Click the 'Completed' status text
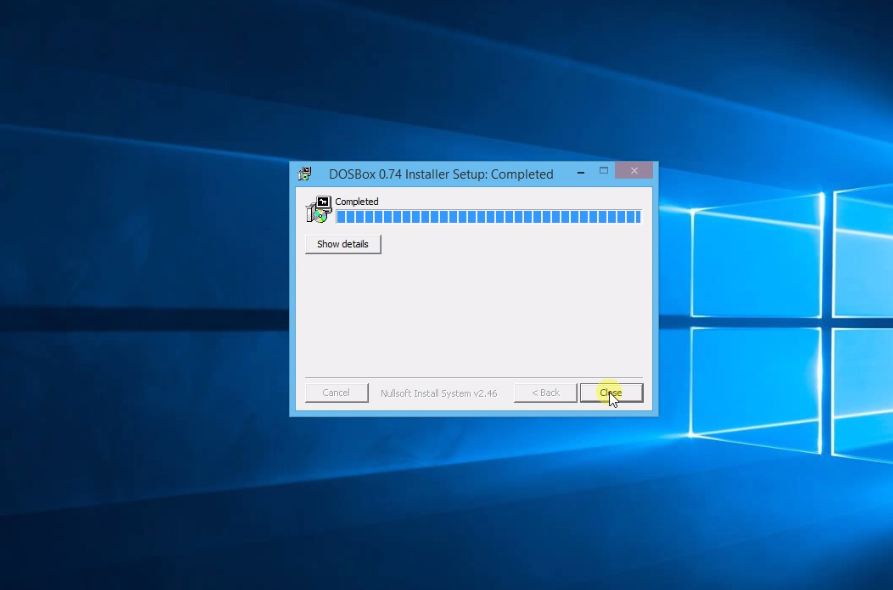Screen dimensions: 893x590 click(357, 202)
